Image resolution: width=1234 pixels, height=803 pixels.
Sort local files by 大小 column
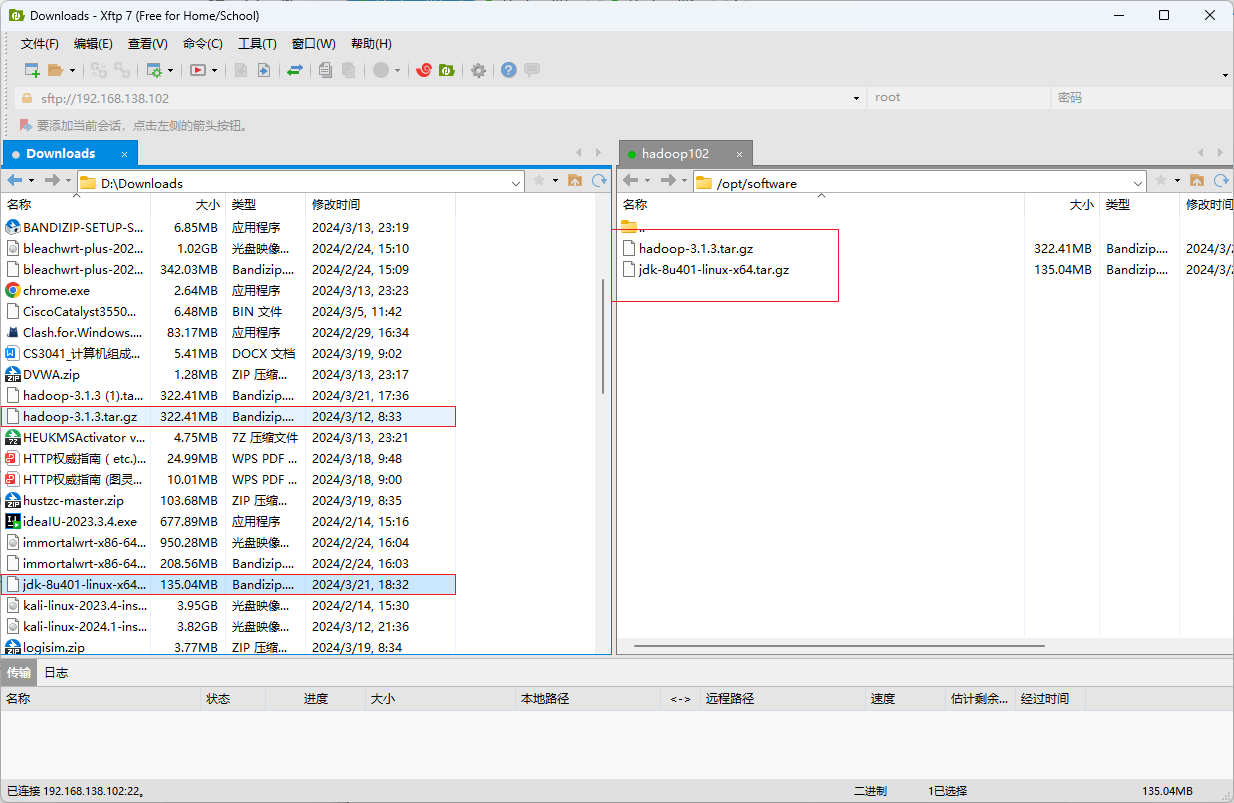pos(188,204)
